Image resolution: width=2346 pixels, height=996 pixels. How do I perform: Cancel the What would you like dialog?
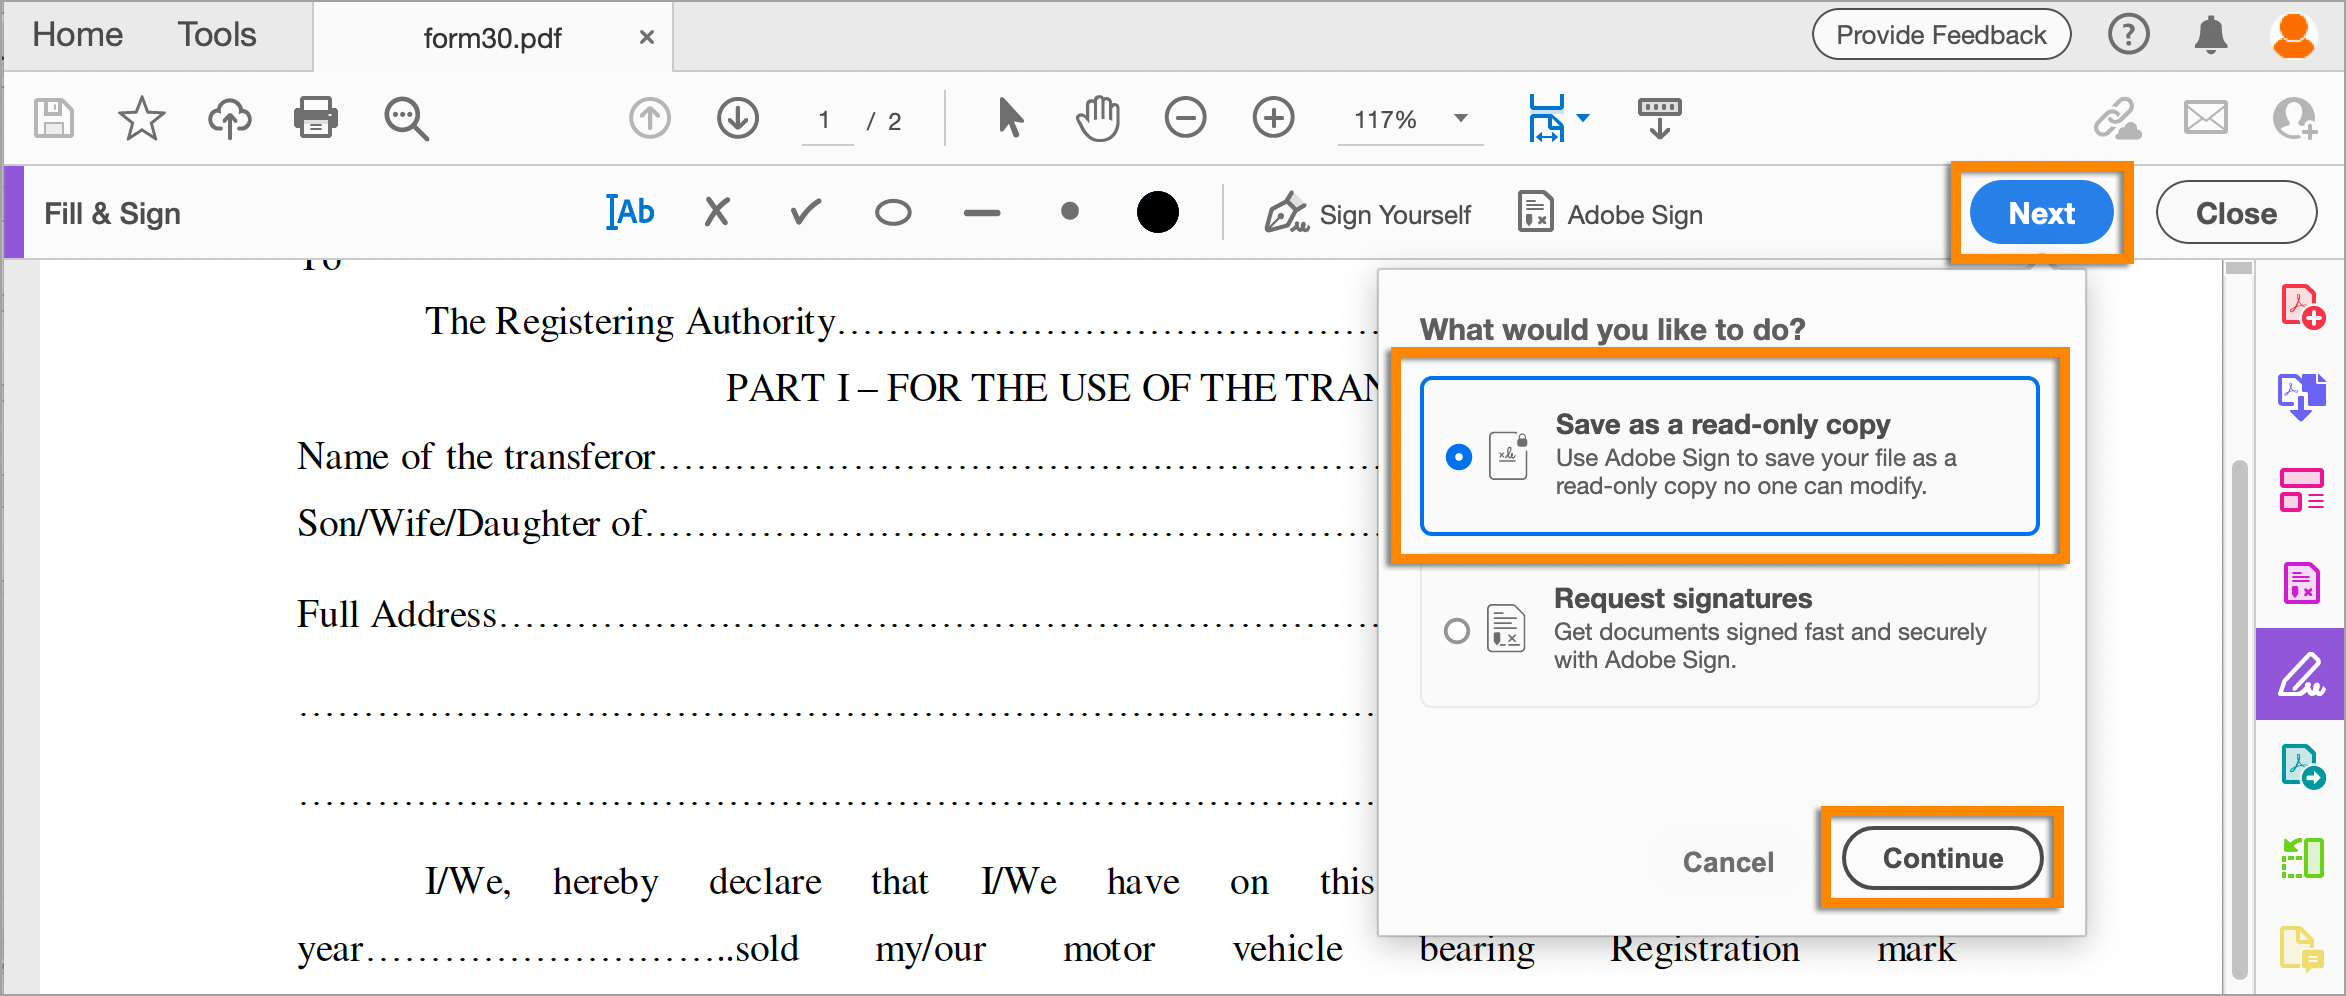(x=1728, y=862)
